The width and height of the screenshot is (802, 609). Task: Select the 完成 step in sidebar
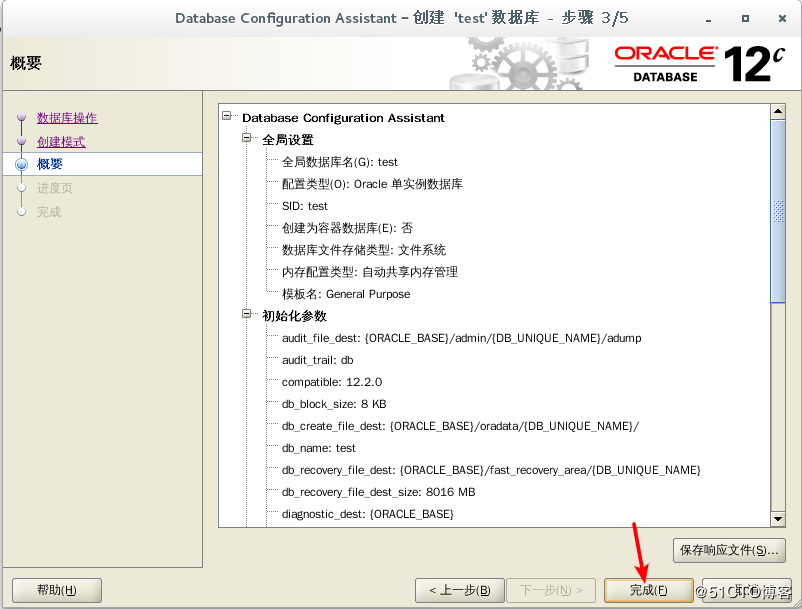[49, 212]
